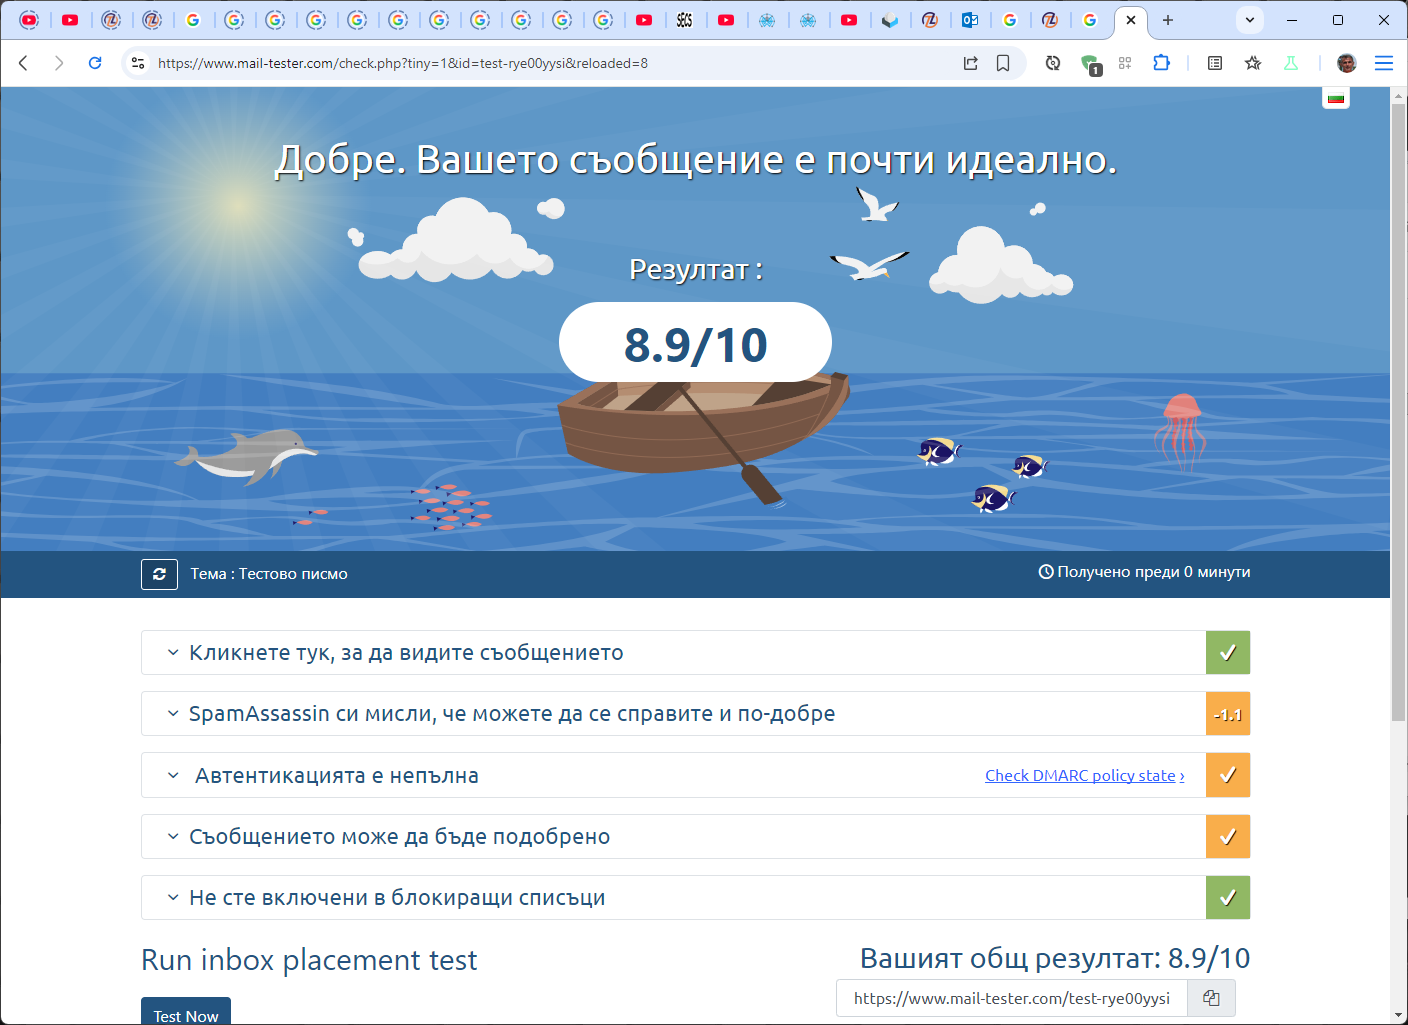Open the extensions puzzle icon
Image resolution: width=1408 pixels, height=1025 pixels.
point(1161,63)
